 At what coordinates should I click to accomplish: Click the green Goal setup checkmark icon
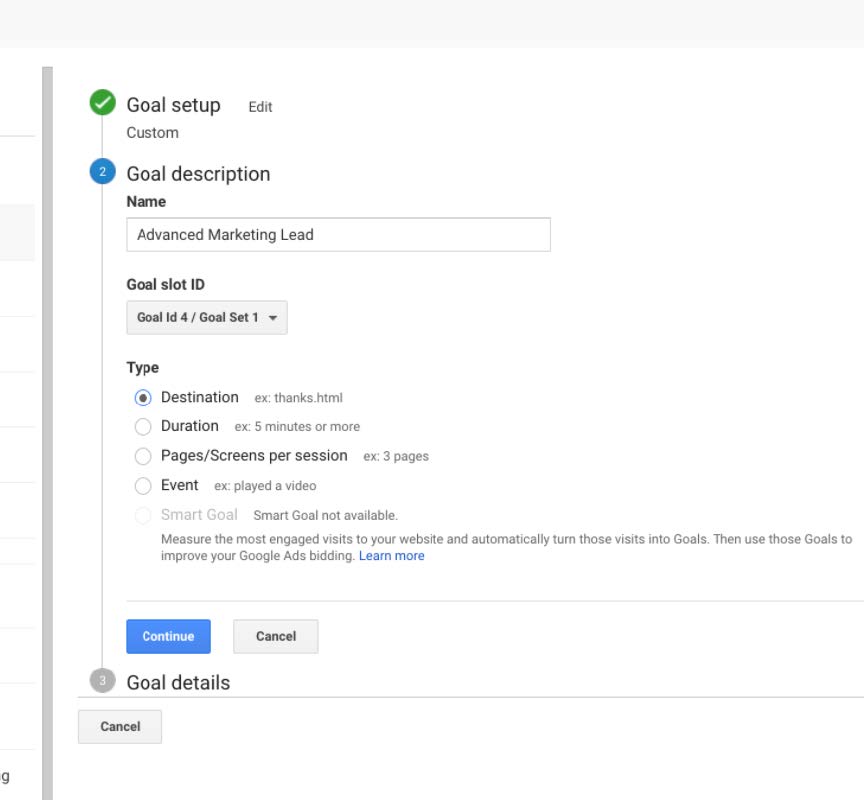coord(102,102)
